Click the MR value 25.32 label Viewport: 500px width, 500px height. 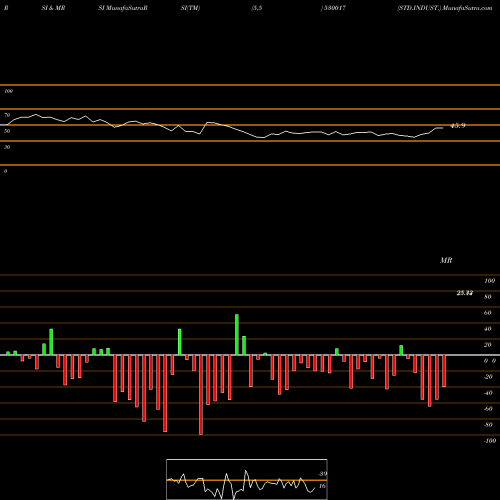point(465,293)
